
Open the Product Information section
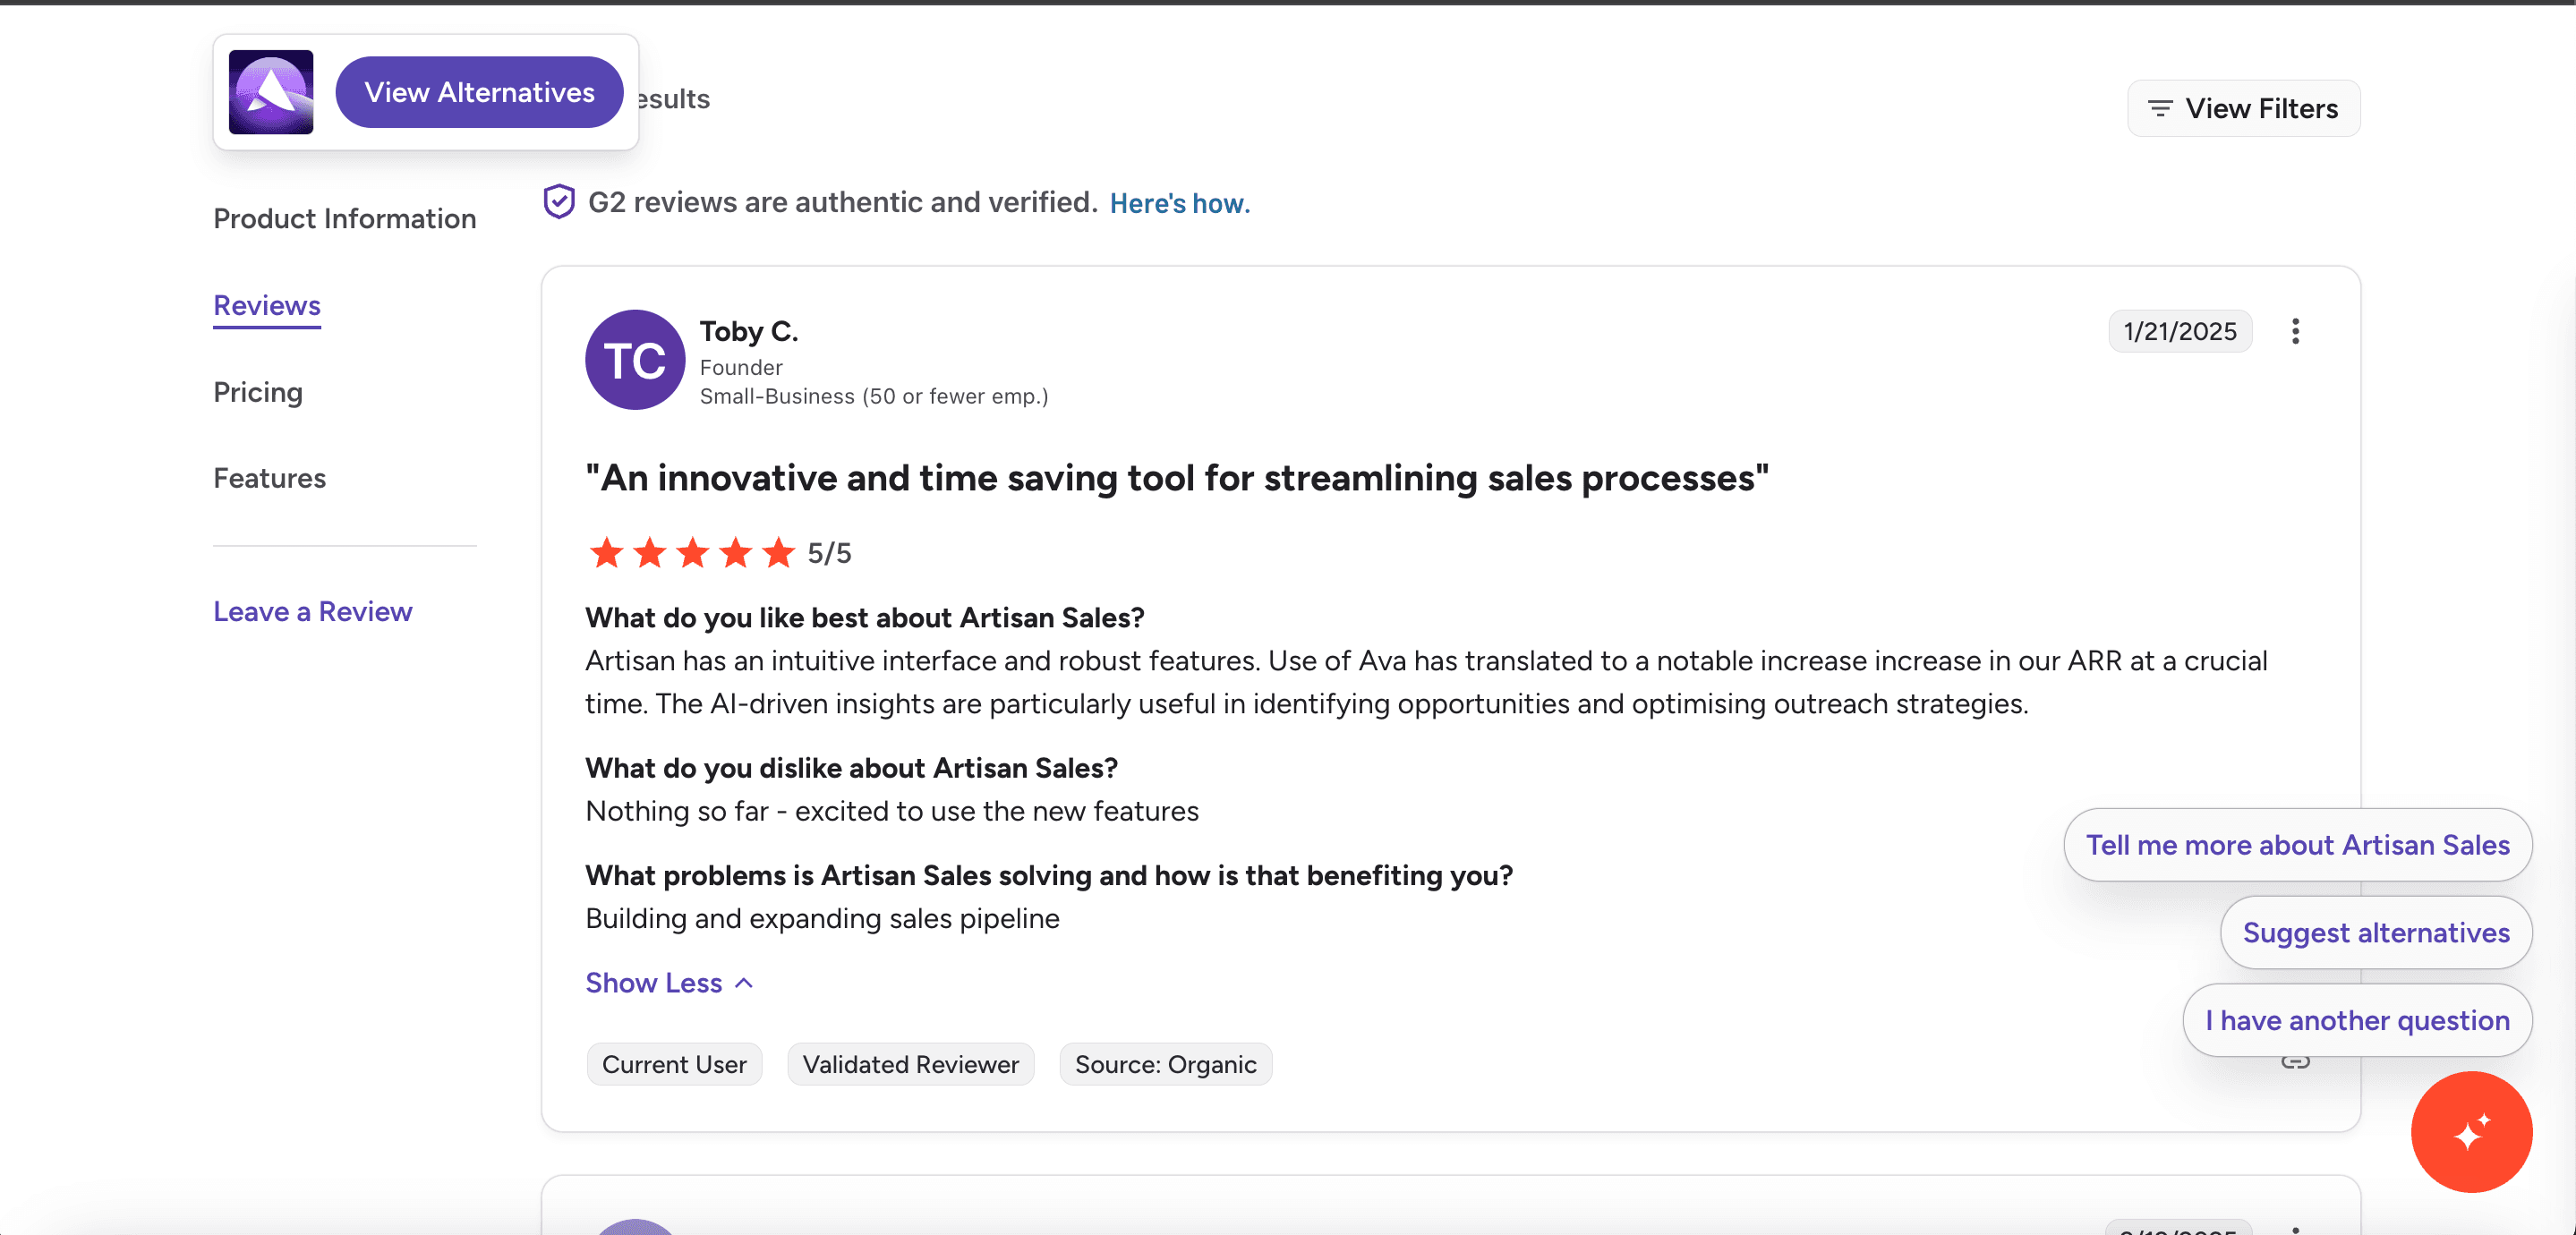click(x=344, y=218)
